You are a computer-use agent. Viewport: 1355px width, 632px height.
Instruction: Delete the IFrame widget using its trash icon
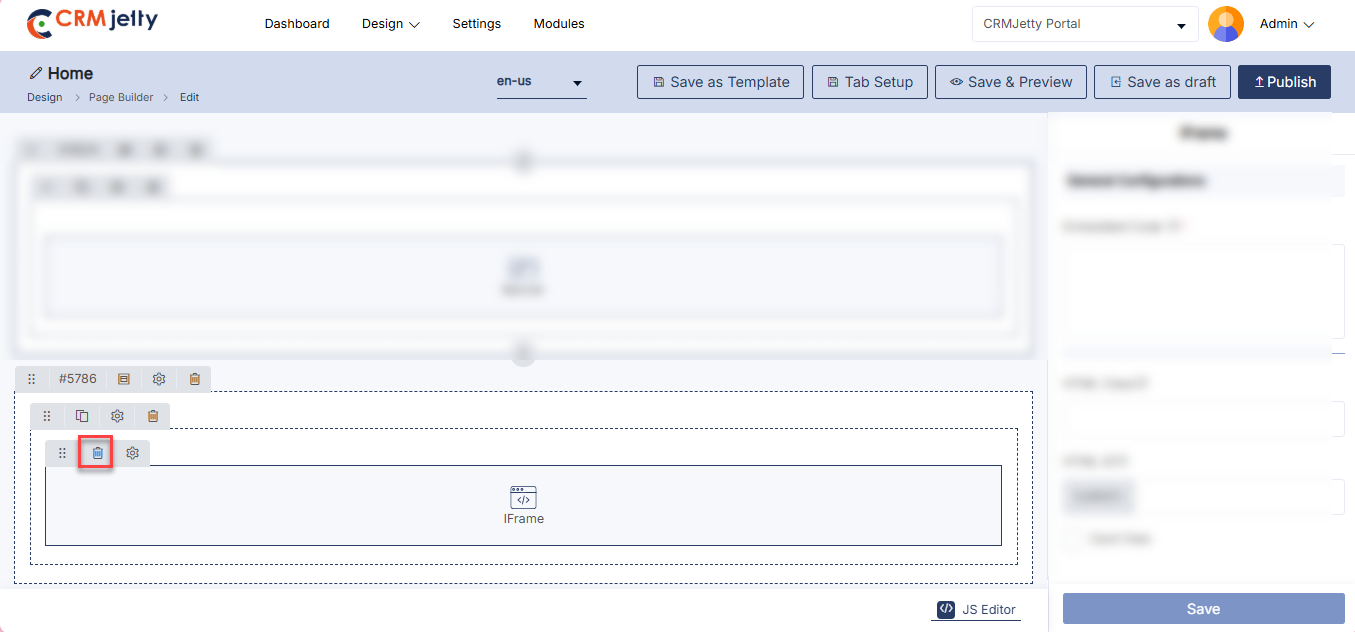click(97, 453)
